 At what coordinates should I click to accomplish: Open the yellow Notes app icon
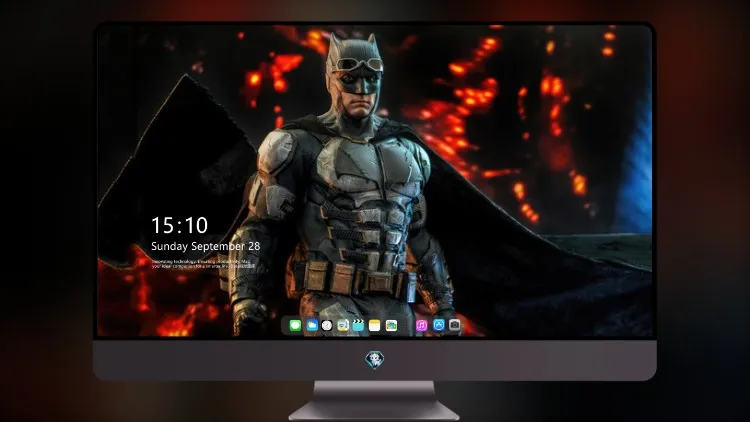tap(375, 325)
